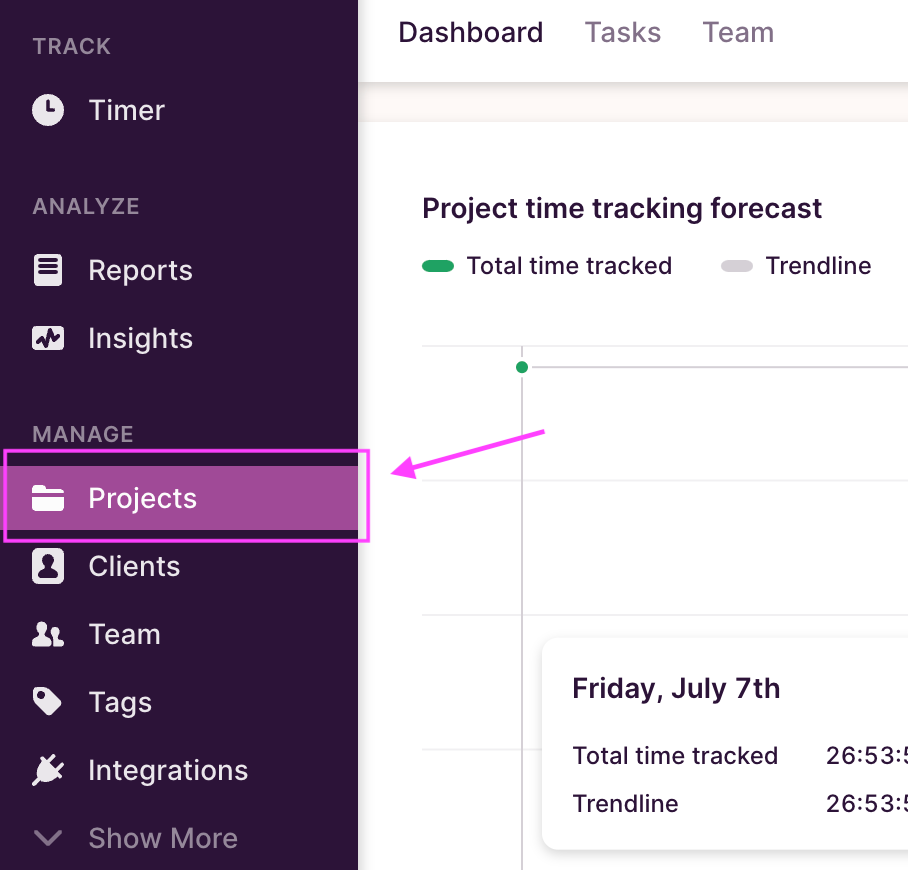The width and height of the screenshot is (908, 870).
Task: Select the Tags label icon
Action: pyautogui.click(x=48, y=702)
